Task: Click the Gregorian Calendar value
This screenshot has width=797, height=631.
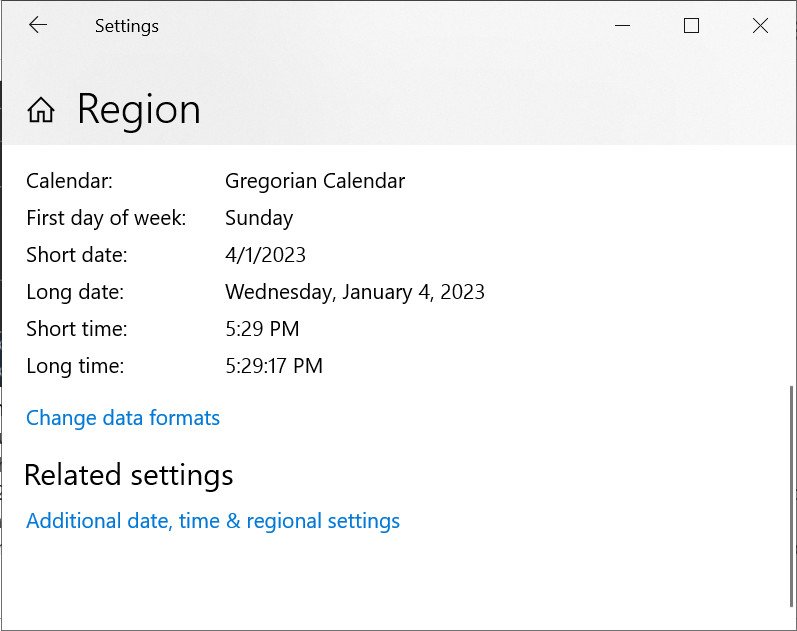Action: click(x=315, y=181)
